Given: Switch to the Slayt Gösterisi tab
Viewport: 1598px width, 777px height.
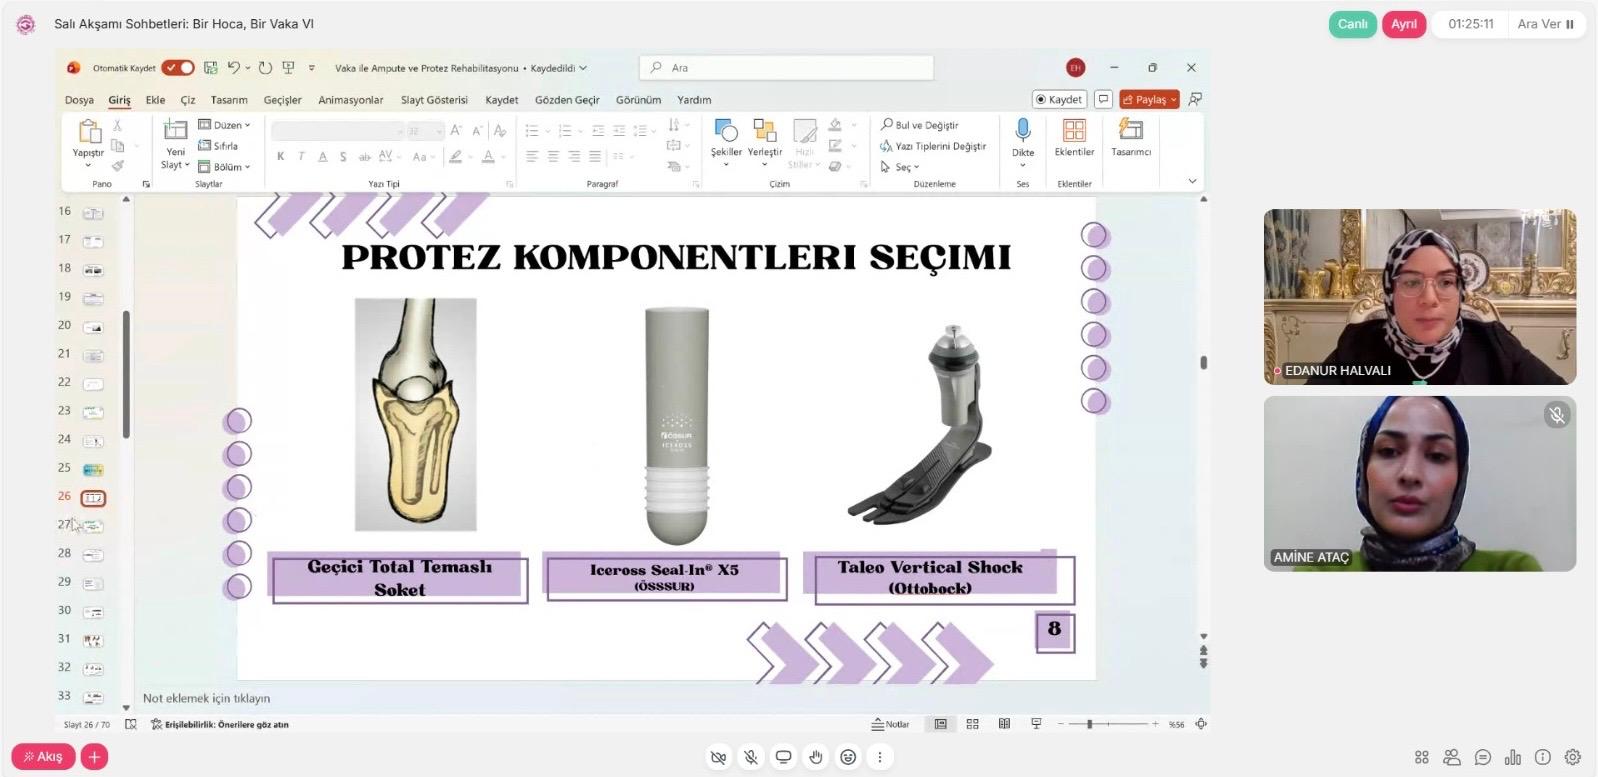Looking at the screenshot, I should 434,100.
